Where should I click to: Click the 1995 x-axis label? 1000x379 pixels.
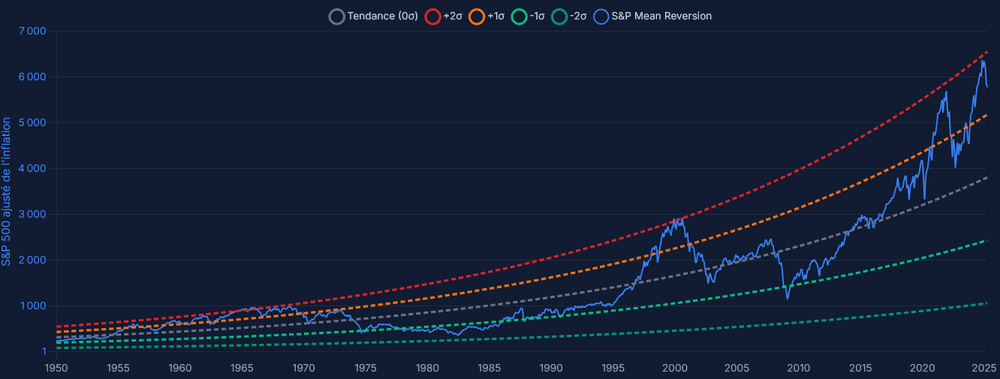point(613,368)
